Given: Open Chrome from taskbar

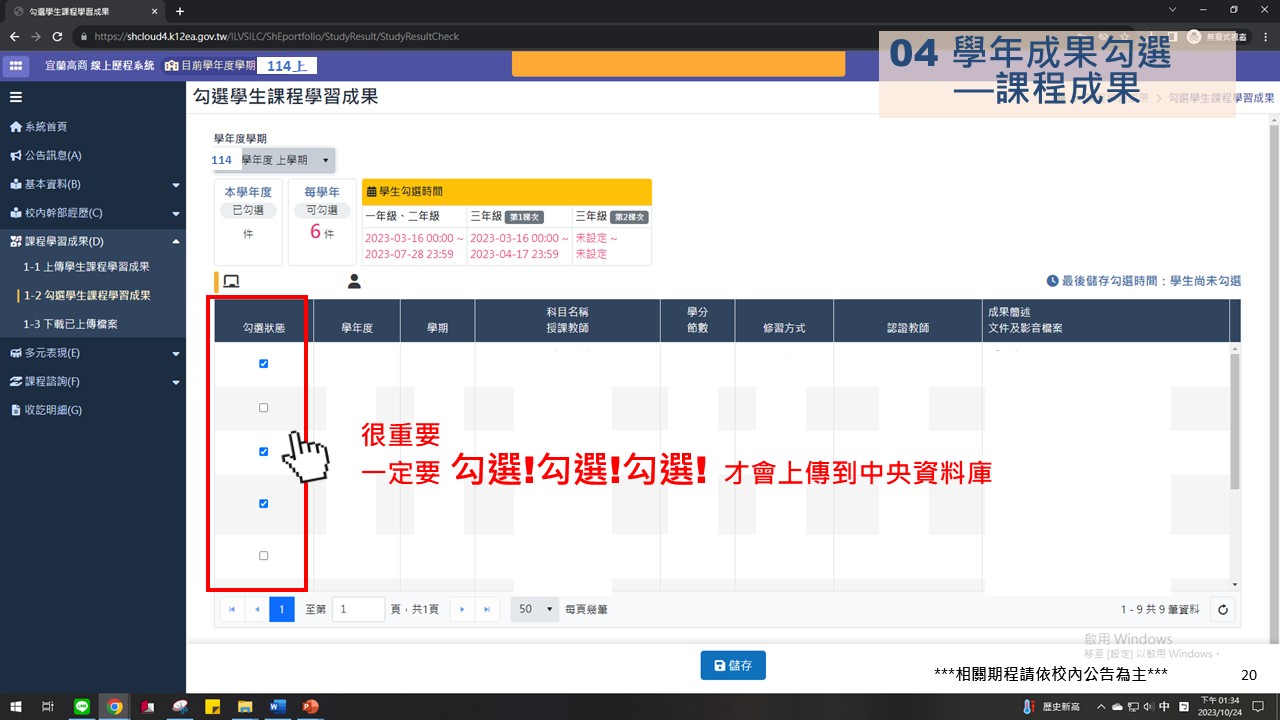Looking at the screenshot, I should [x=114, y=706].
